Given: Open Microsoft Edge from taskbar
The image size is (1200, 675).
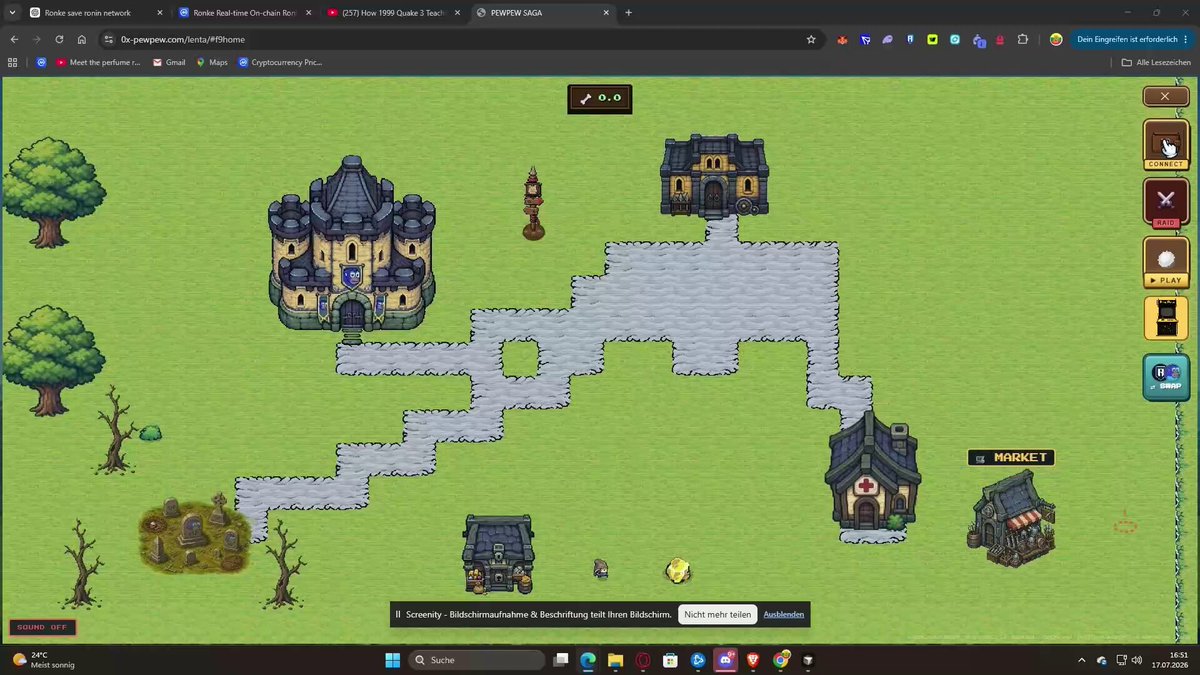Looking at the screenshot, I should pos(588,660).
